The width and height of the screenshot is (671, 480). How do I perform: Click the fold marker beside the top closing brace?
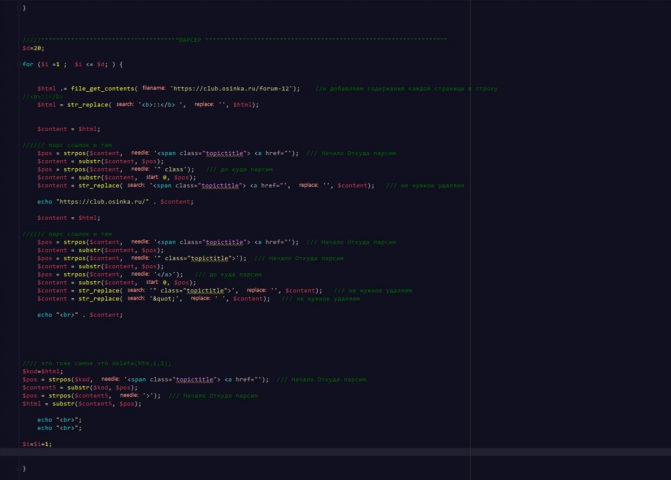(18, 8)
